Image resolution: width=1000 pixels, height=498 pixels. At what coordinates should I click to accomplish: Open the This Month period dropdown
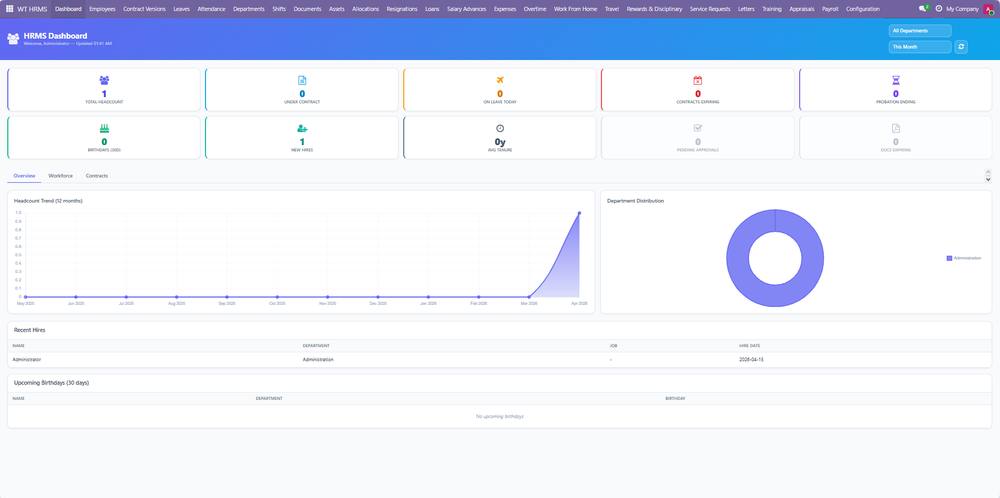click(x=920, y=47)
